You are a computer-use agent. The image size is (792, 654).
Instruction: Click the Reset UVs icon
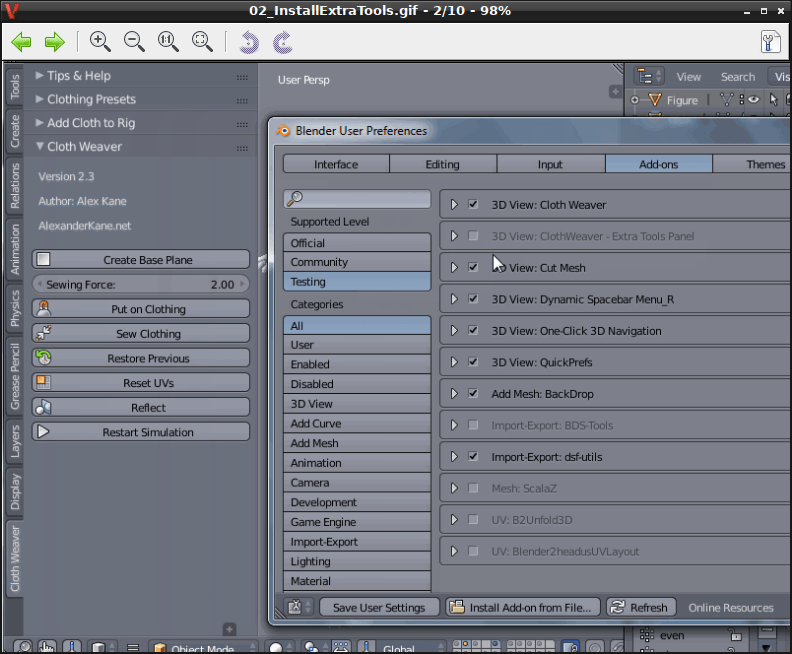(x=44, y=382)
